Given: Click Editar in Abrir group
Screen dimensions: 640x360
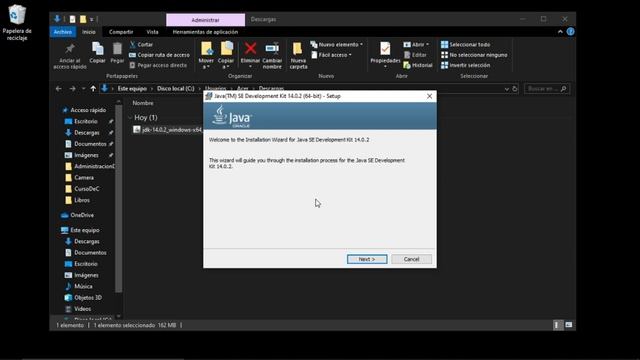Looking at the screenshot, I should pos(415,55).
